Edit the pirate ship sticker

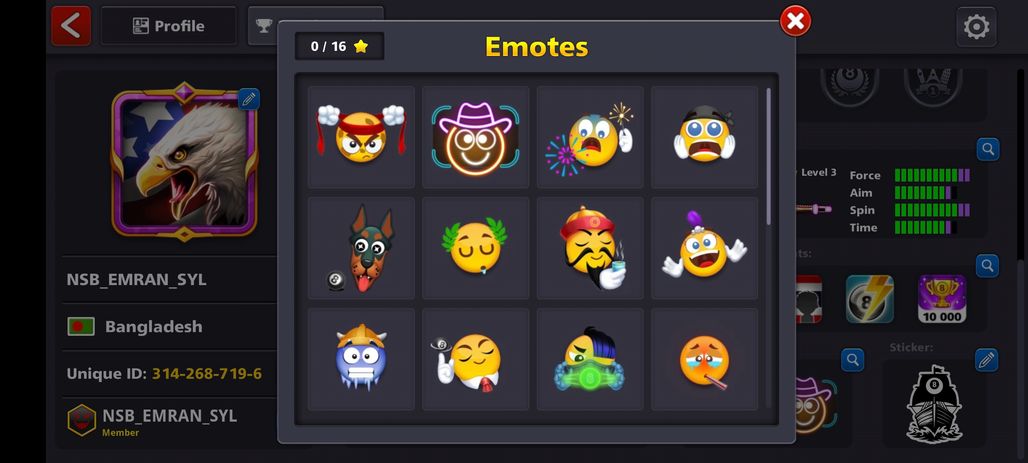click(x=986, y=360)
